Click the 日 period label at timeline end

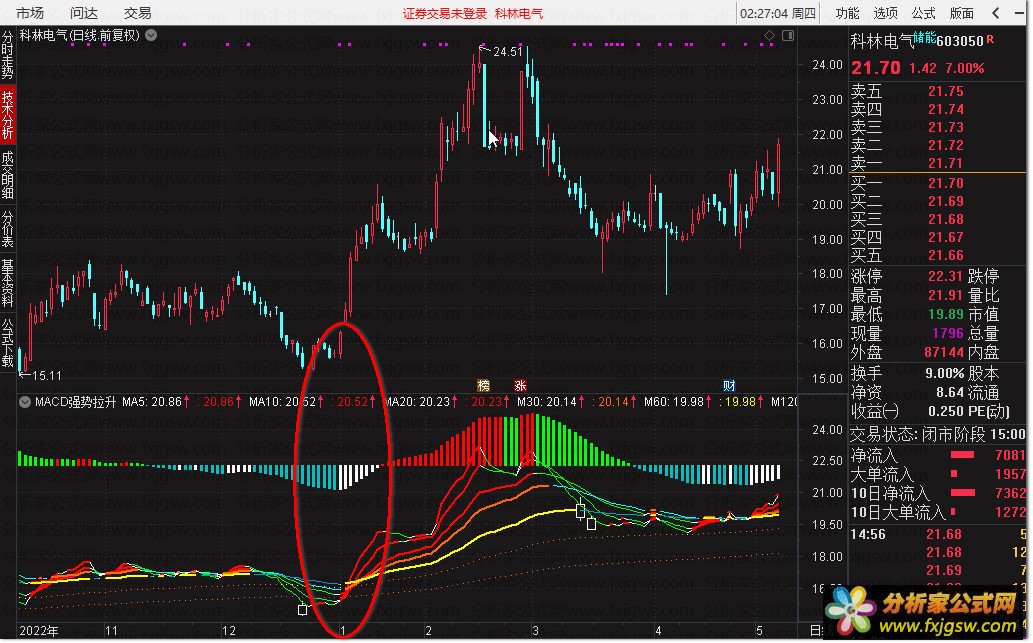point(816,630)
